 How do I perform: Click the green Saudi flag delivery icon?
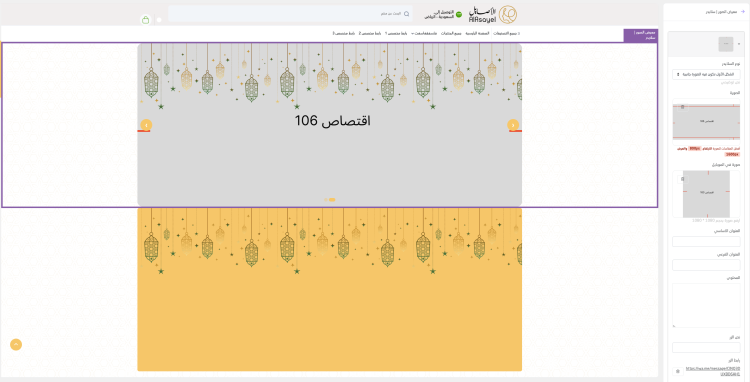click(x=459, y=14)
